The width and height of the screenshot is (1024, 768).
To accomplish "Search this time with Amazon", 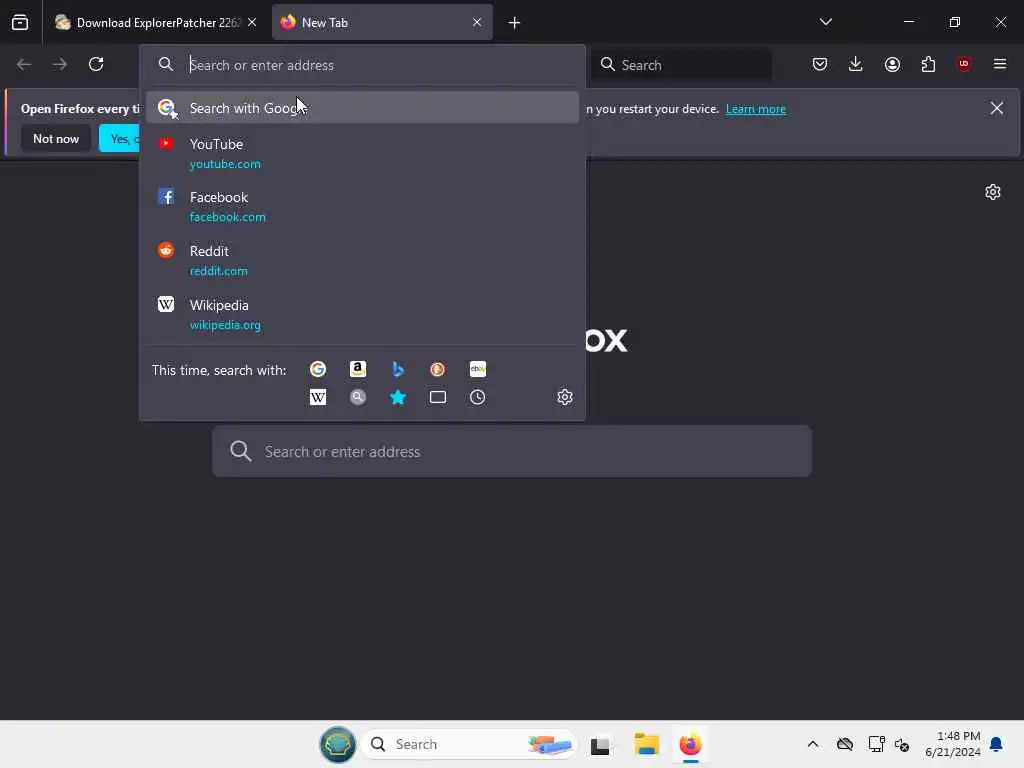I will pos(358,369).
